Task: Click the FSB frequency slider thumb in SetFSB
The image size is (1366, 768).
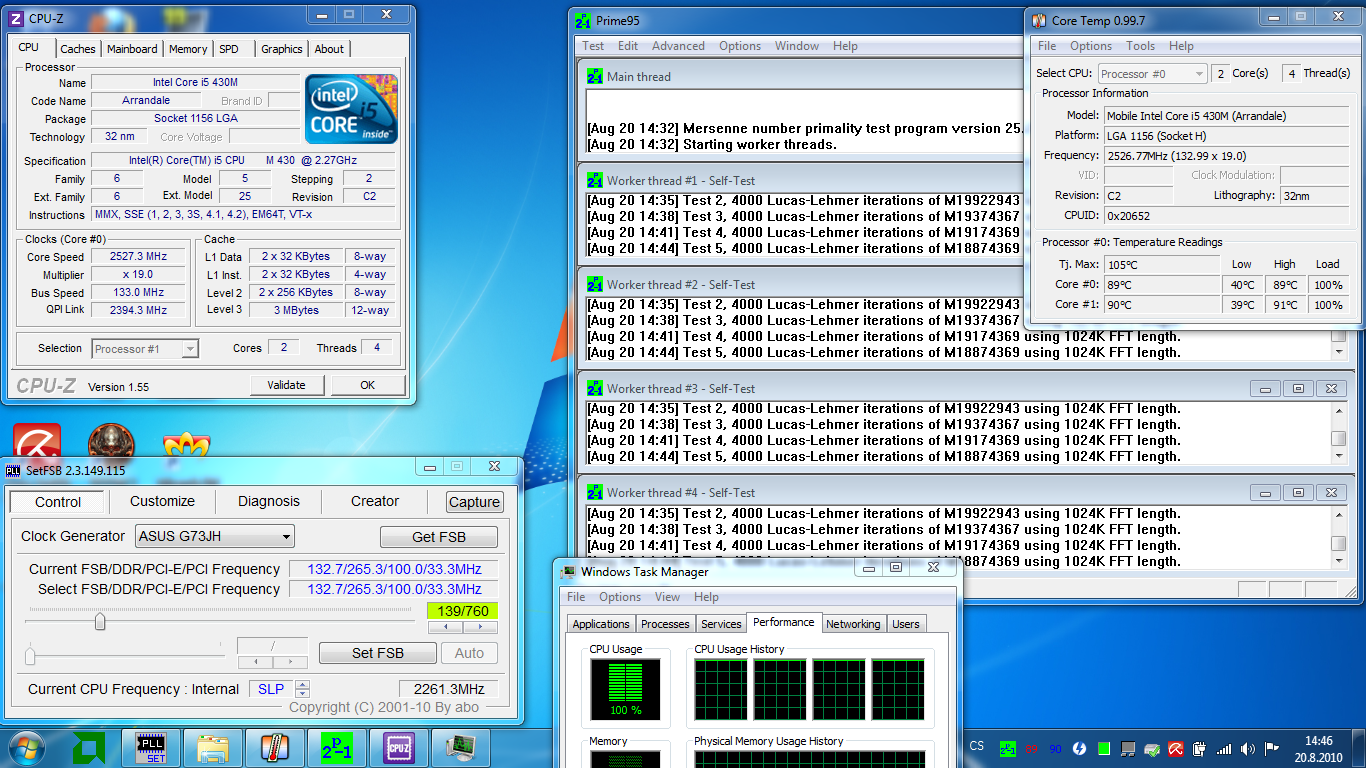Action: [x=100, y=622]
